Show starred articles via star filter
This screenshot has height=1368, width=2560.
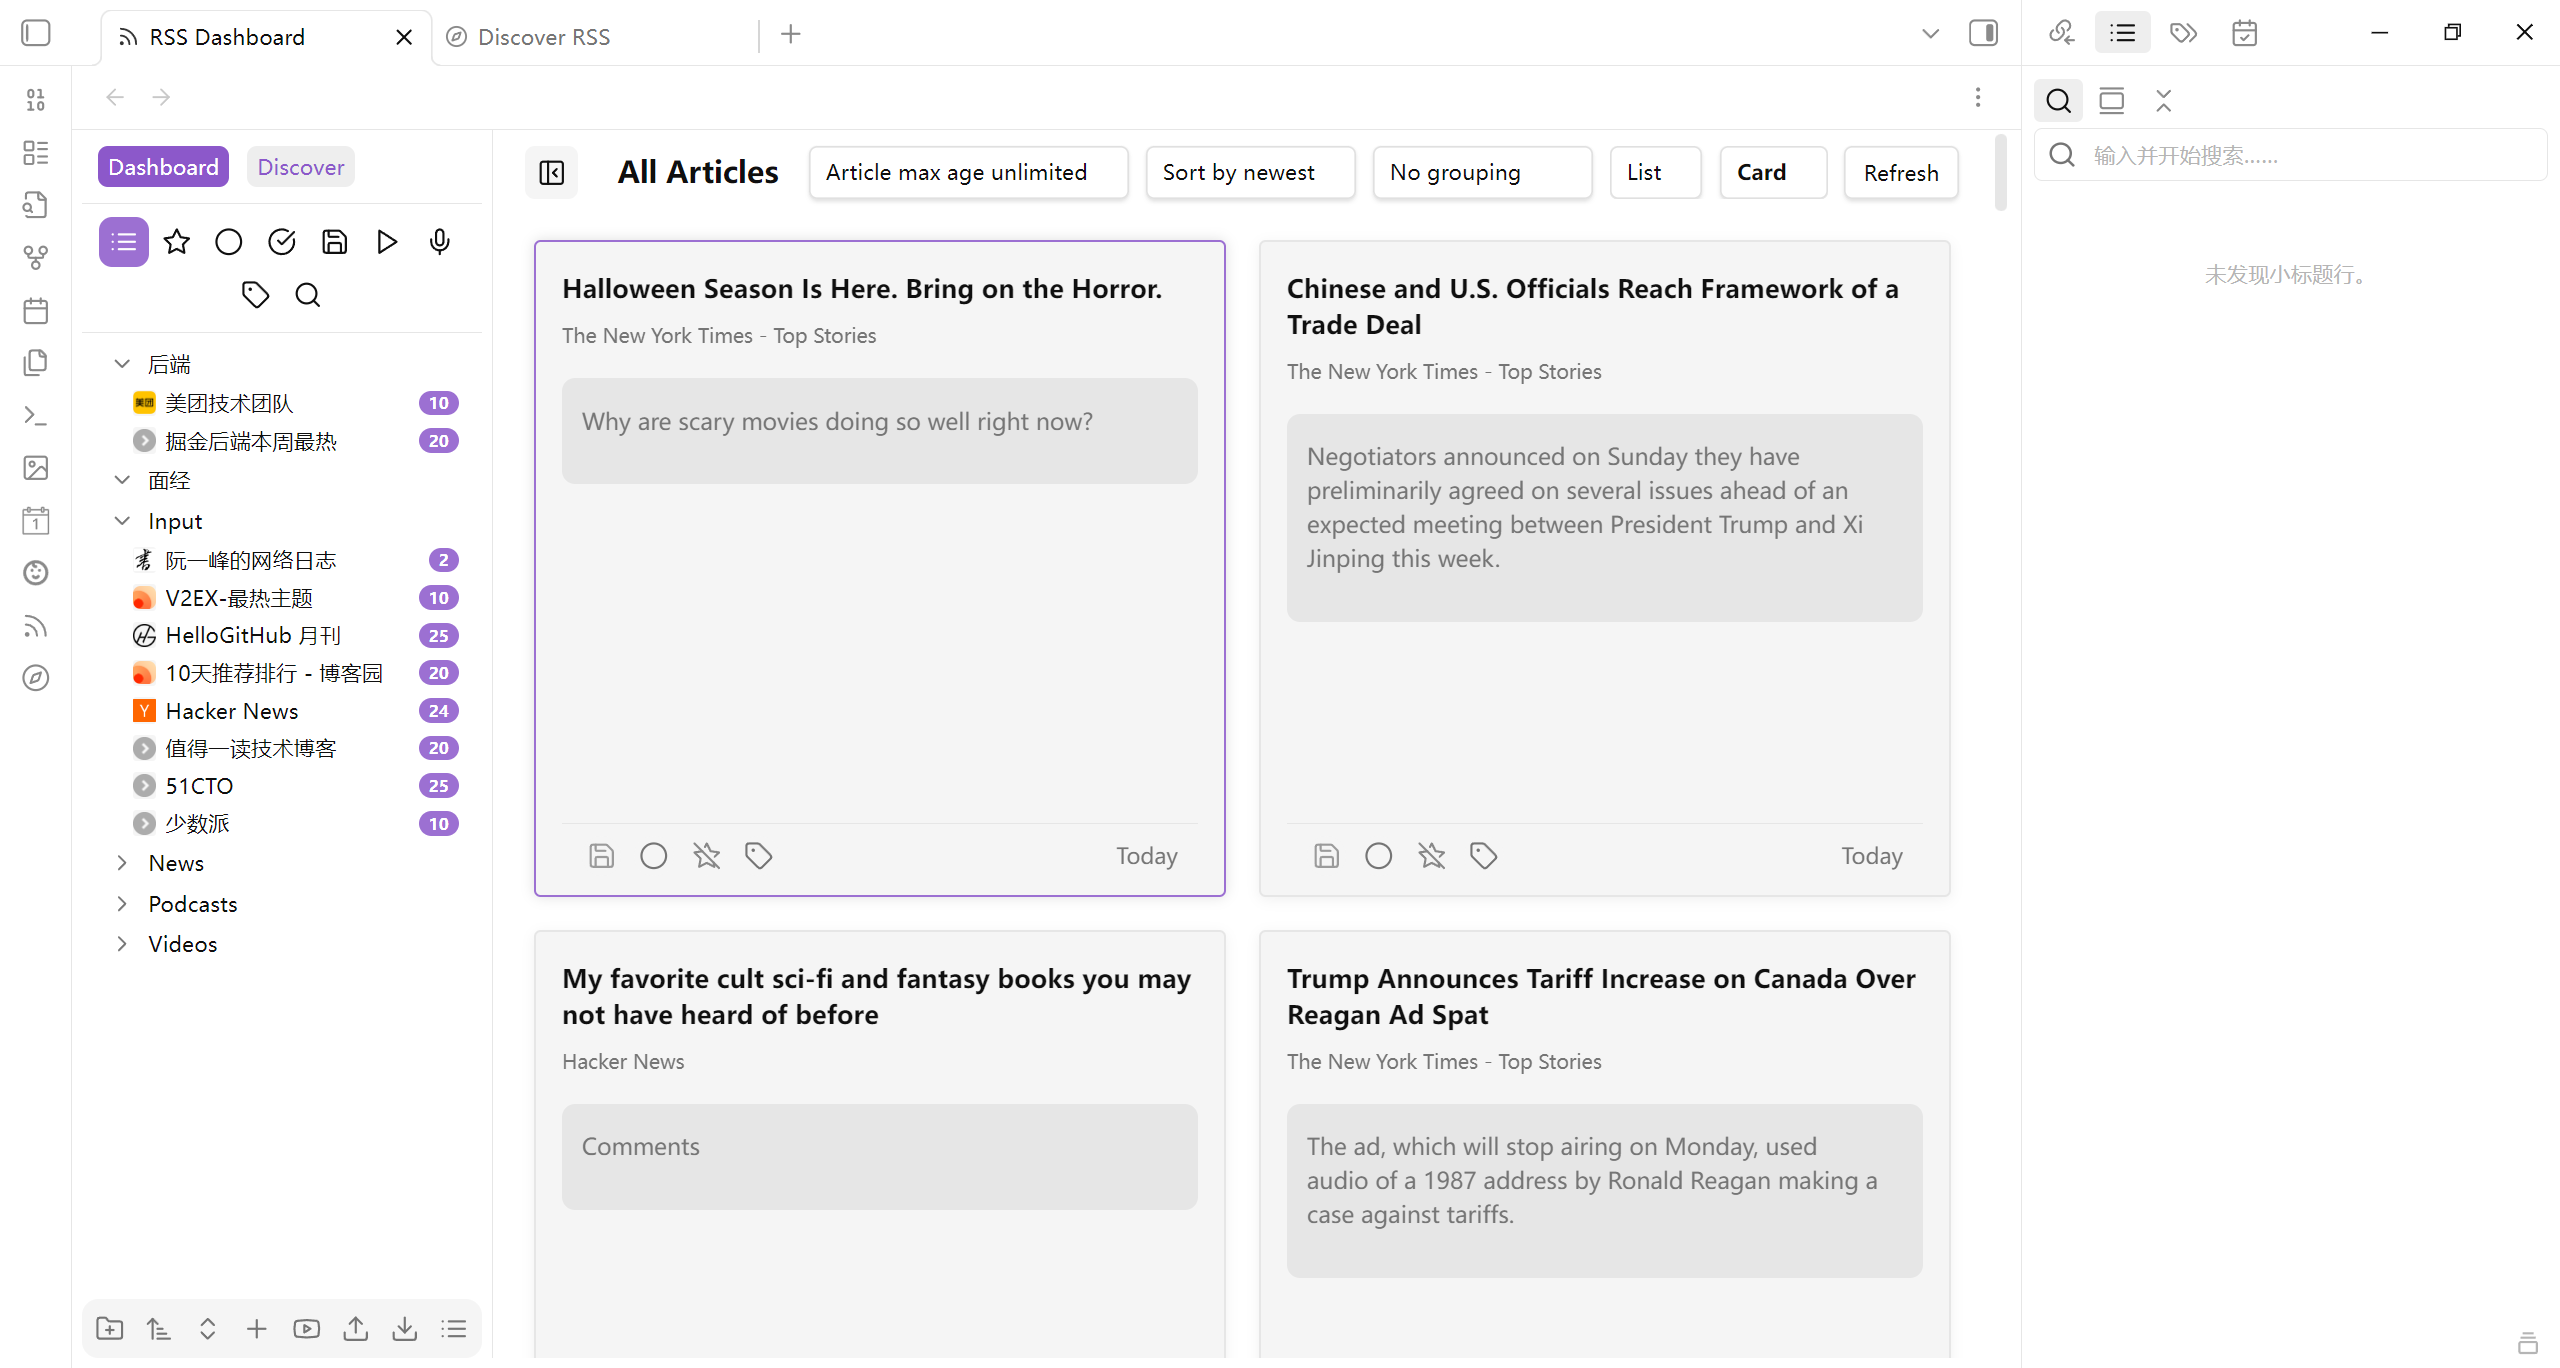(177, 242)
